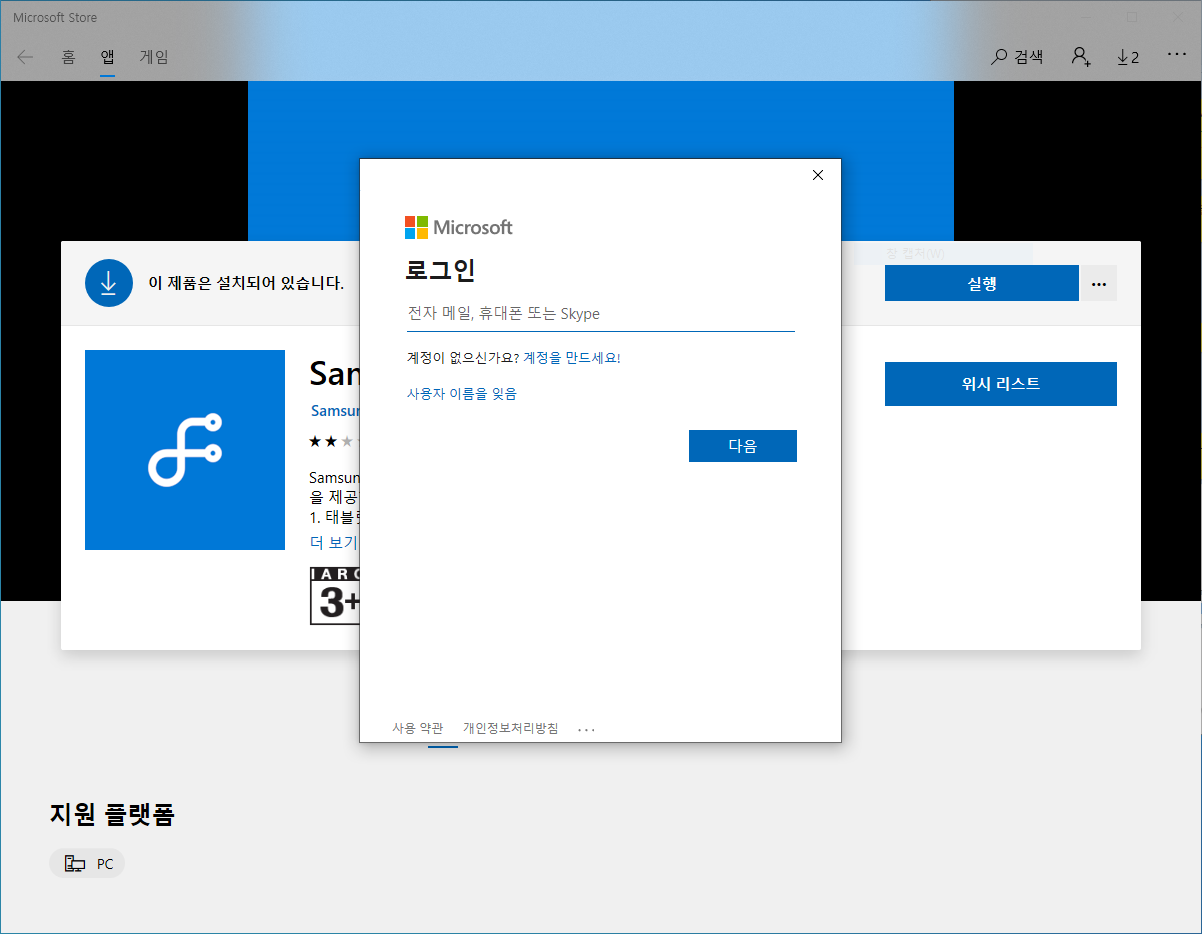Focus the email, phone or Skype field

[x=600, y=314]
